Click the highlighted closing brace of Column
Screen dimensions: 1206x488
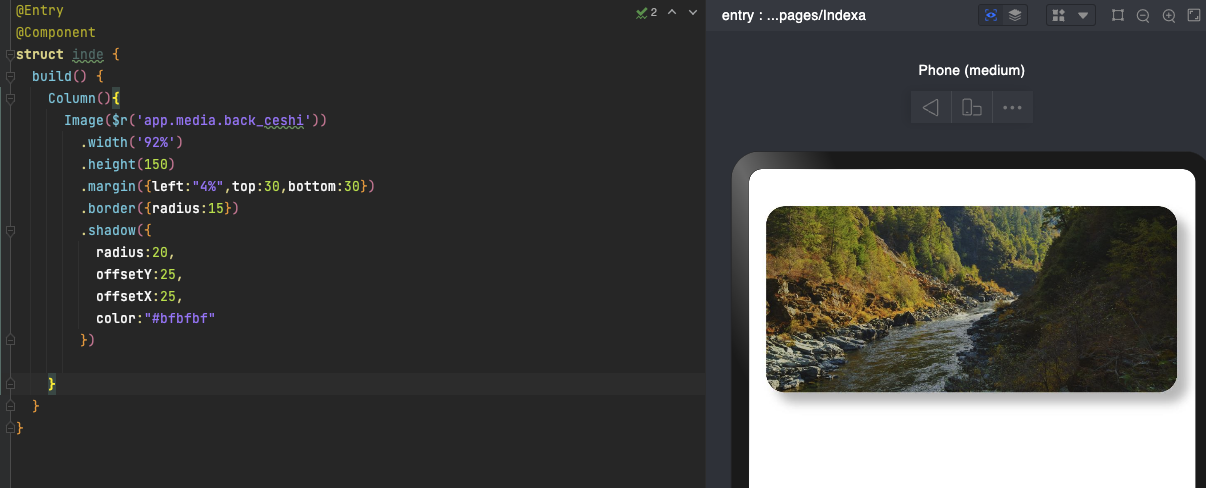tap(52, 385)
